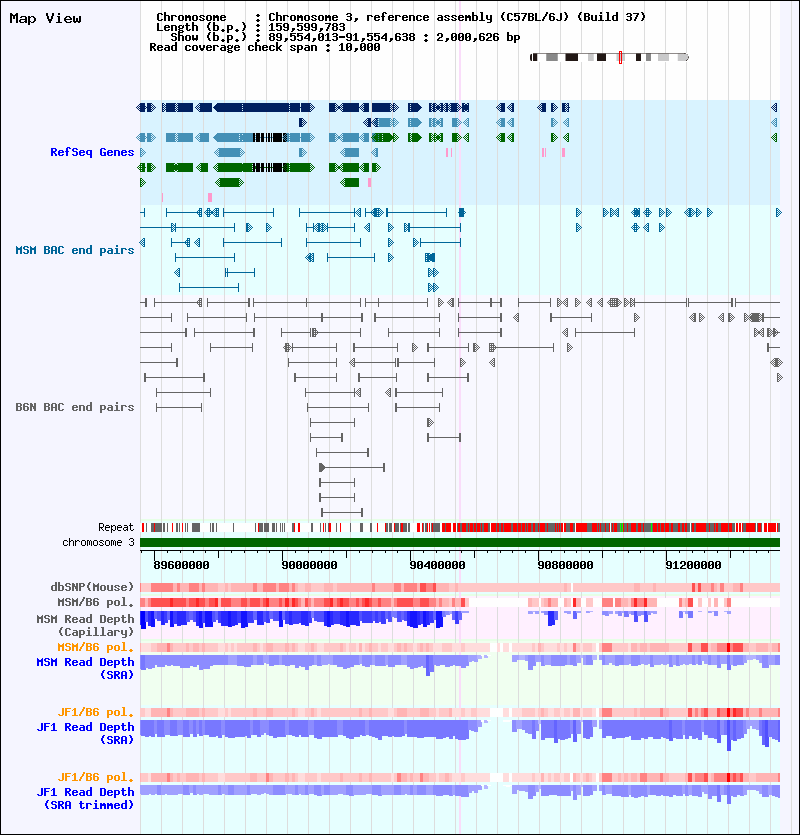Viewport: 800px width, 835px height.
Task: Click the large dark blue RefSeq gene in top row
Action: (x=264, y=108)
